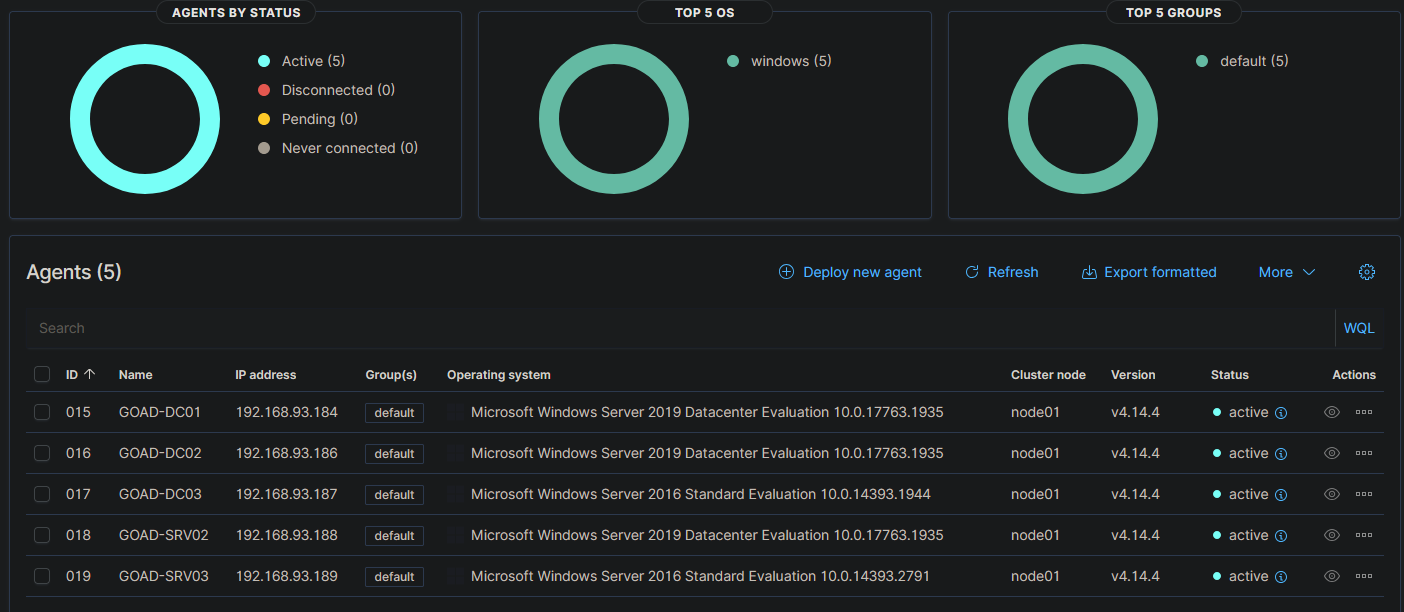Image resolution: width=1404 pixels, height=612 pixels.
Task: Click IP address 192.168.93.187
Action: [287, 494]
